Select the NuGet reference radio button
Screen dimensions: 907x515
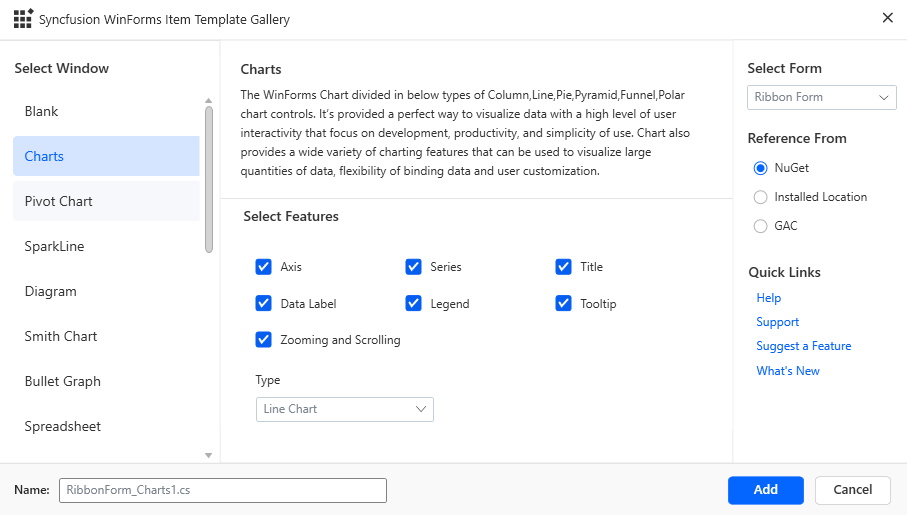tap(760, 168)
